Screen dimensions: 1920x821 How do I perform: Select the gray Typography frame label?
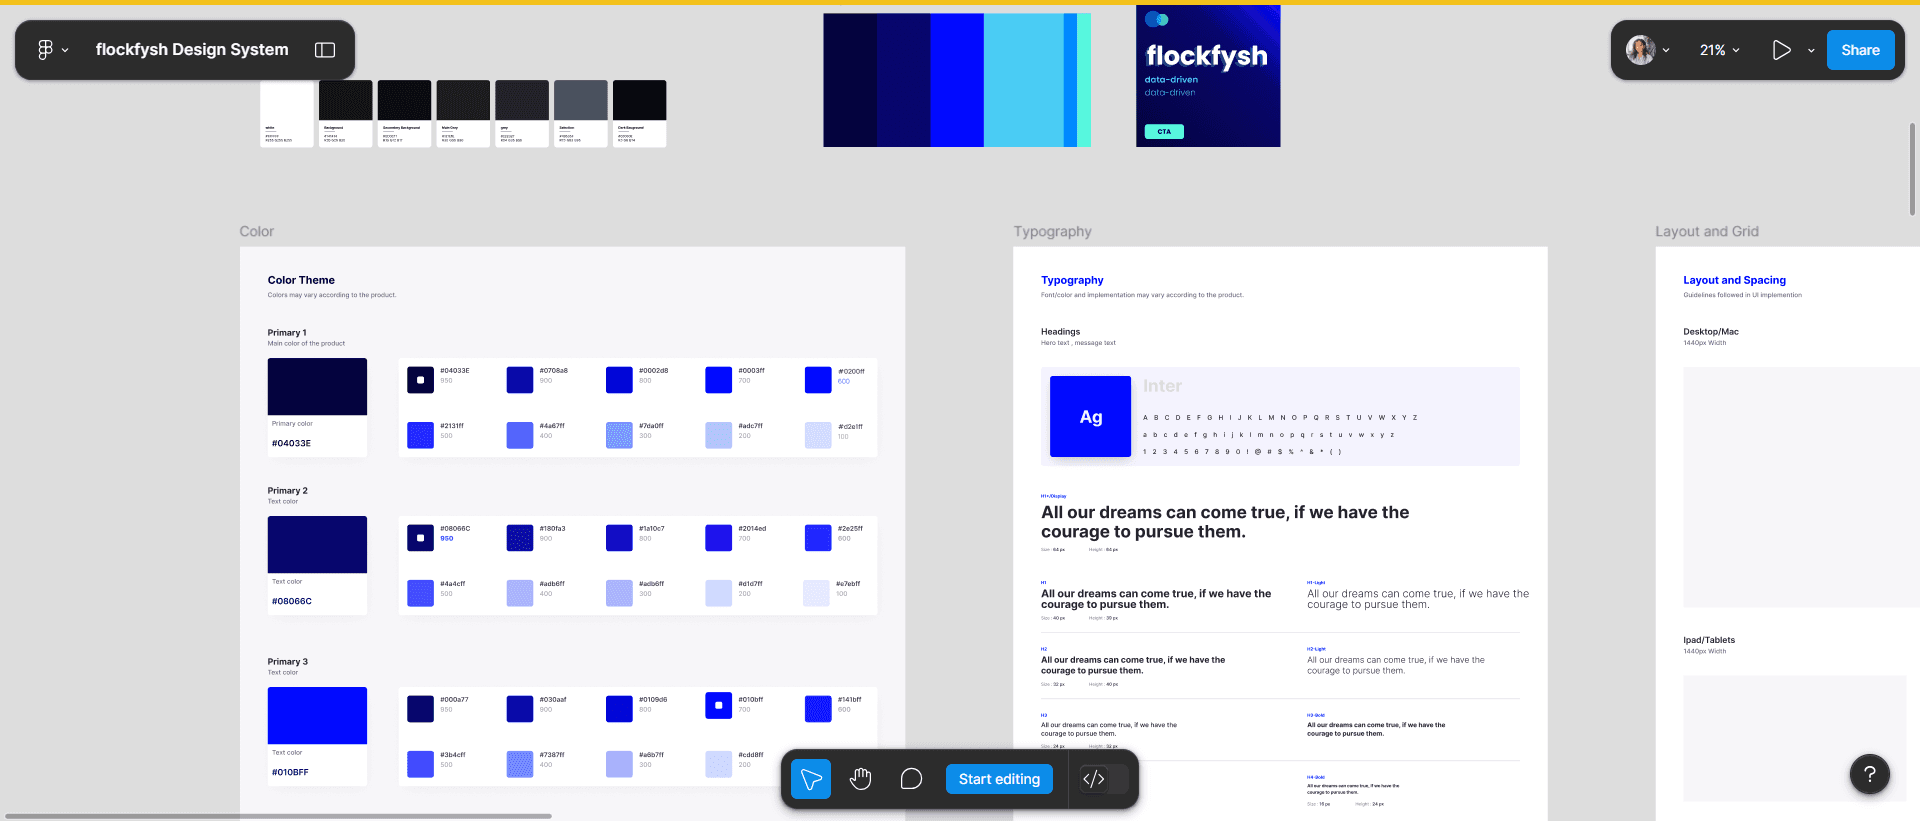1052,231
